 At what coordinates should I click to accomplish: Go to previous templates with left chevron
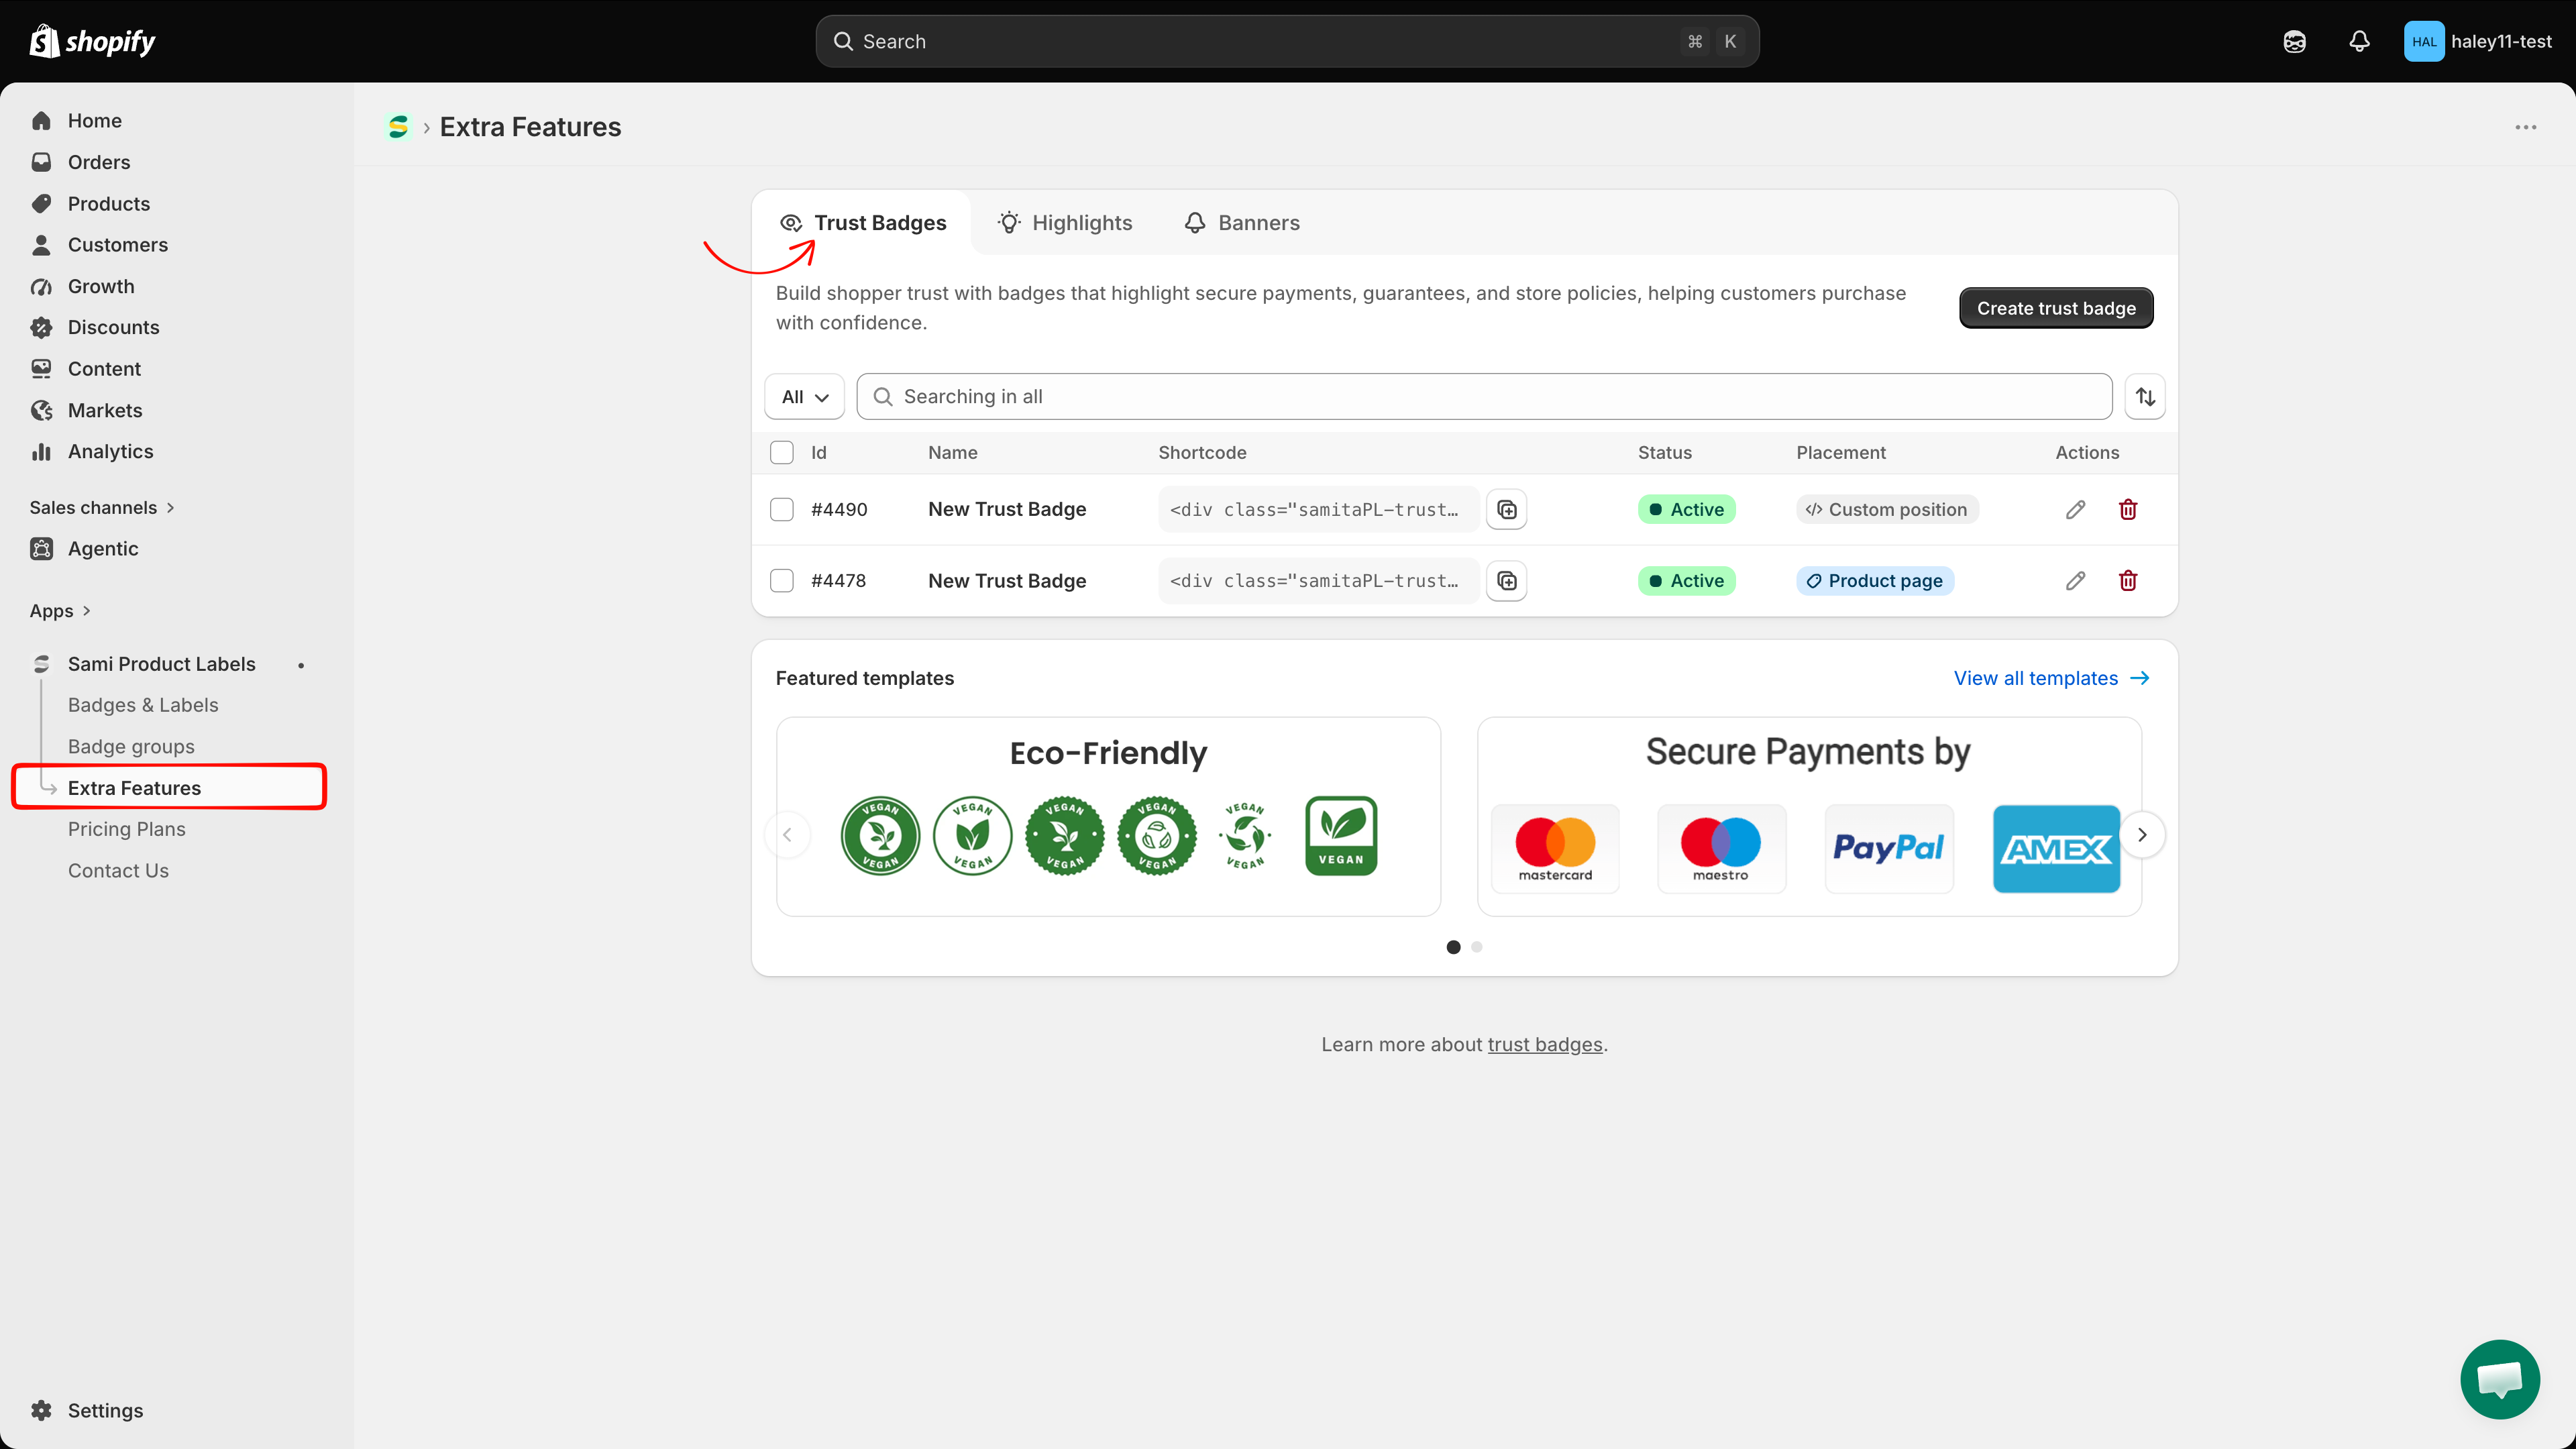[x=787, y=834]
